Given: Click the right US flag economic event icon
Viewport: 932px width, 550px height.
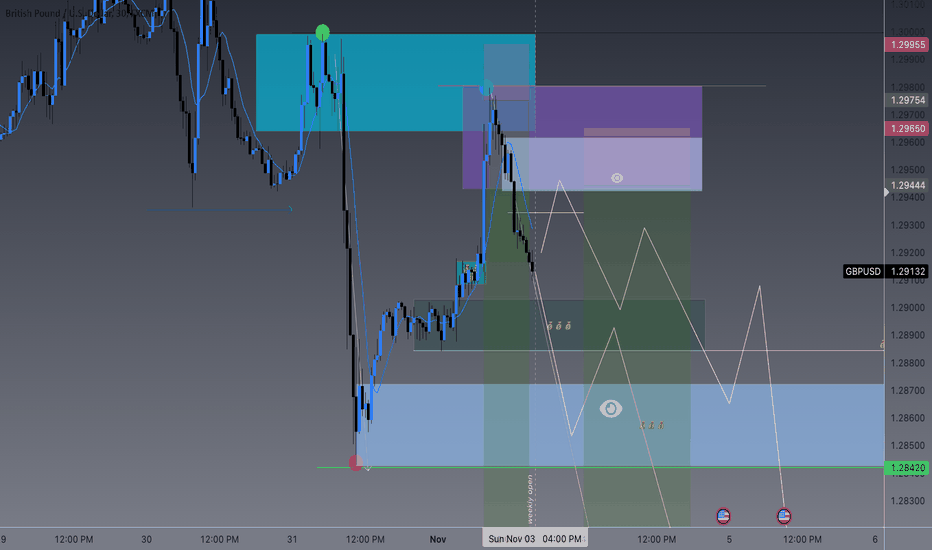Looking at the screenshot, I should (783, 516).
